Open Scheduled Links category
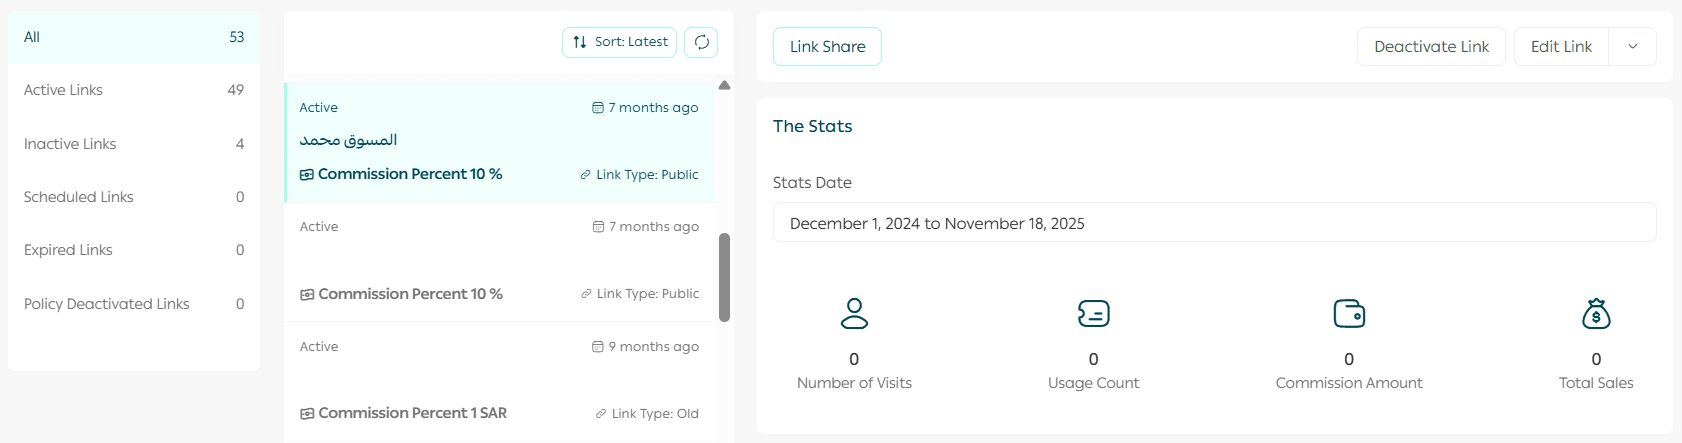The image size is (1682, 443). (134, 197)
